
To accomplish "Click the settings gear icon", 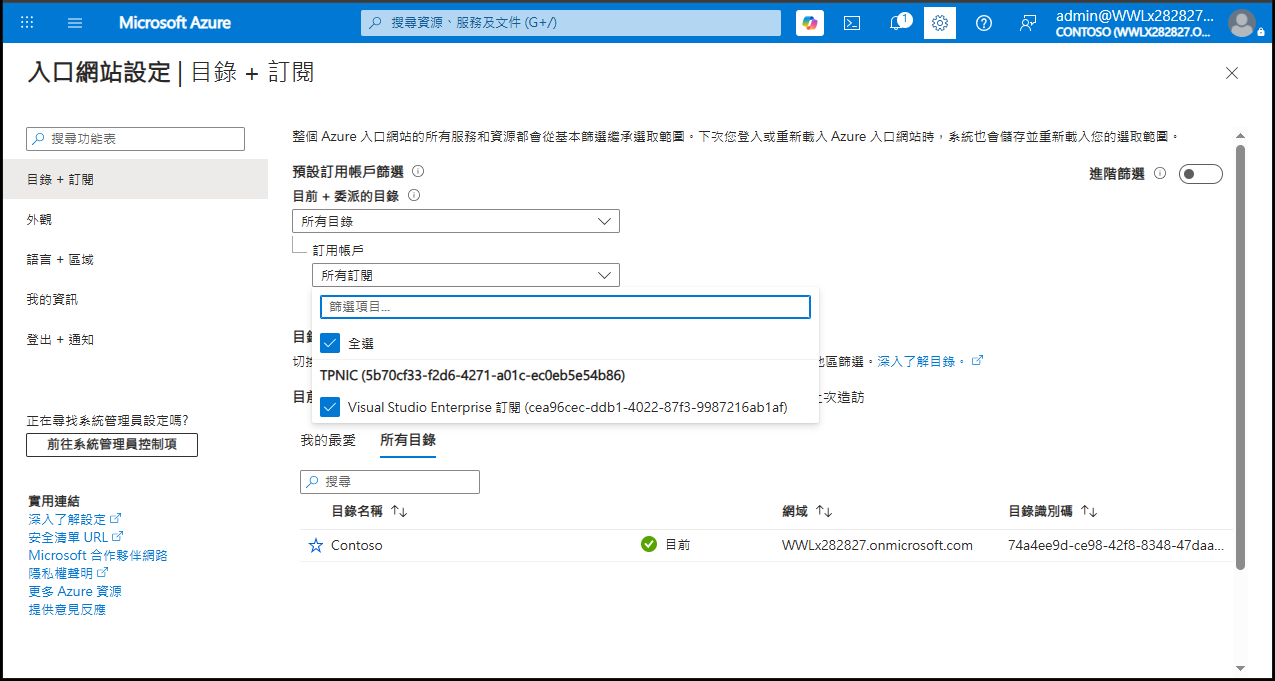I will (940, 23).
